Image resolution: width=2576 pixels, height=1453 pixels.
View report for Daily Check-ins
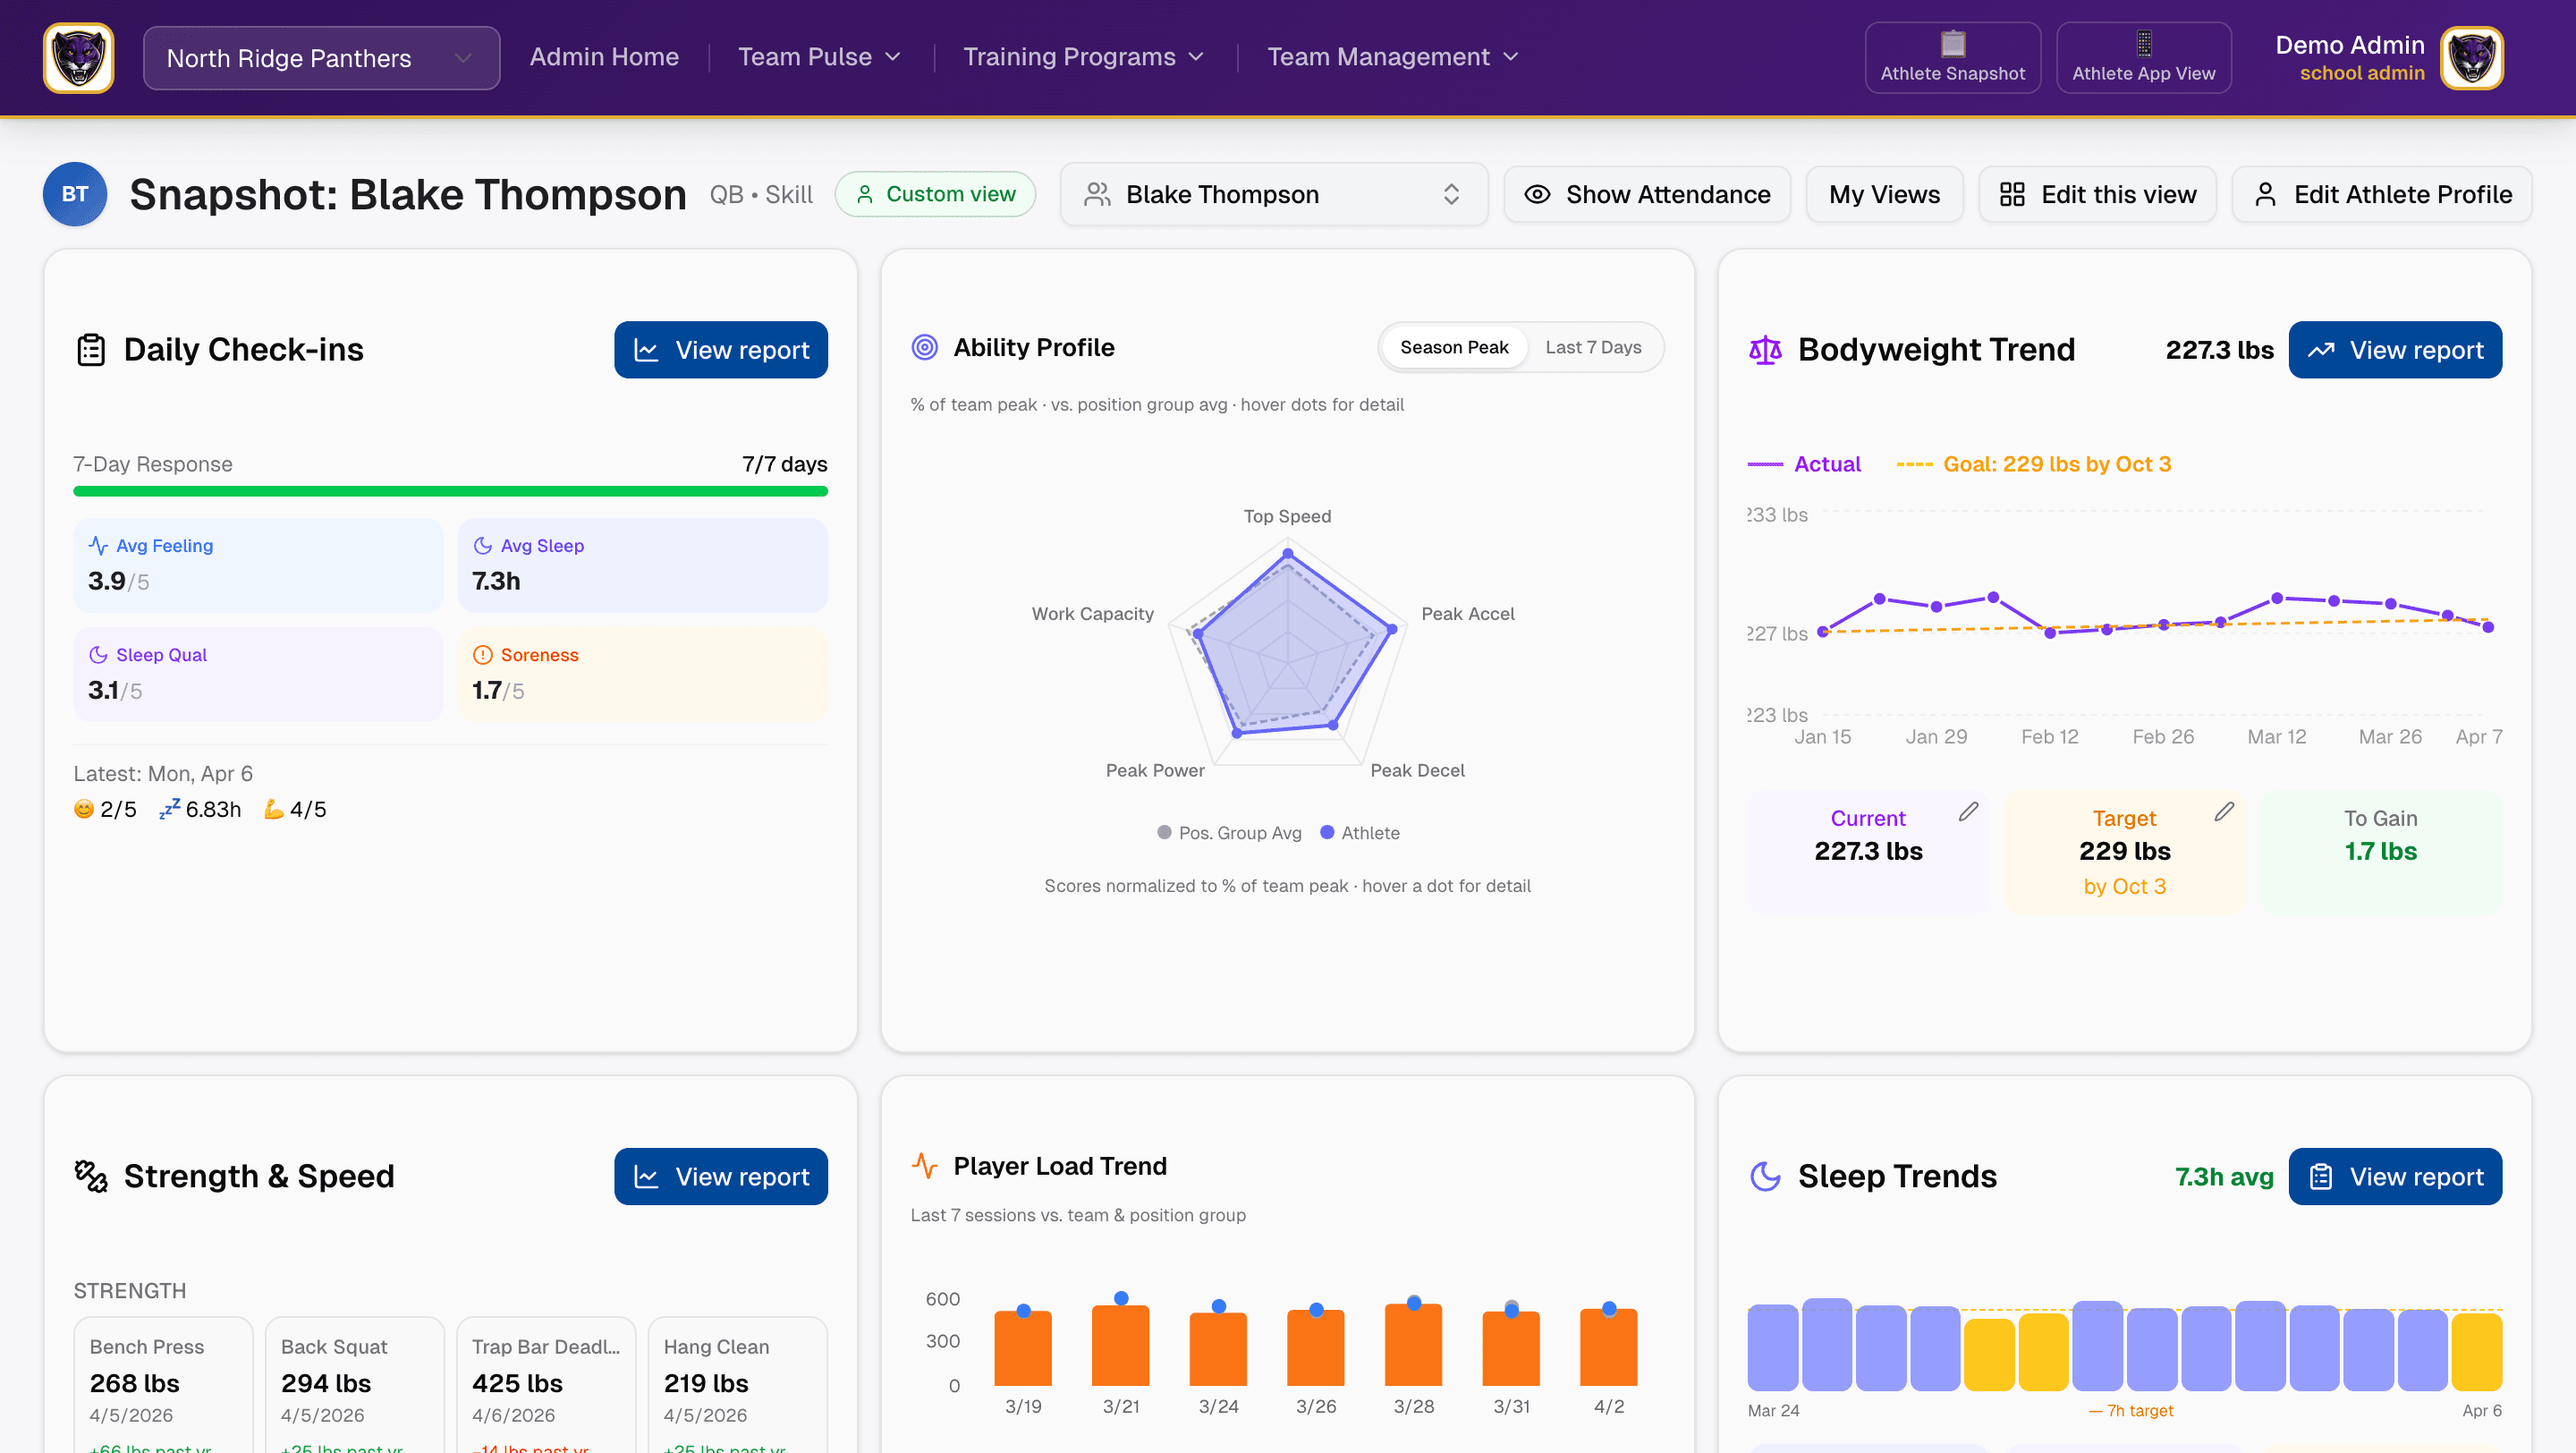click(720, 350)
